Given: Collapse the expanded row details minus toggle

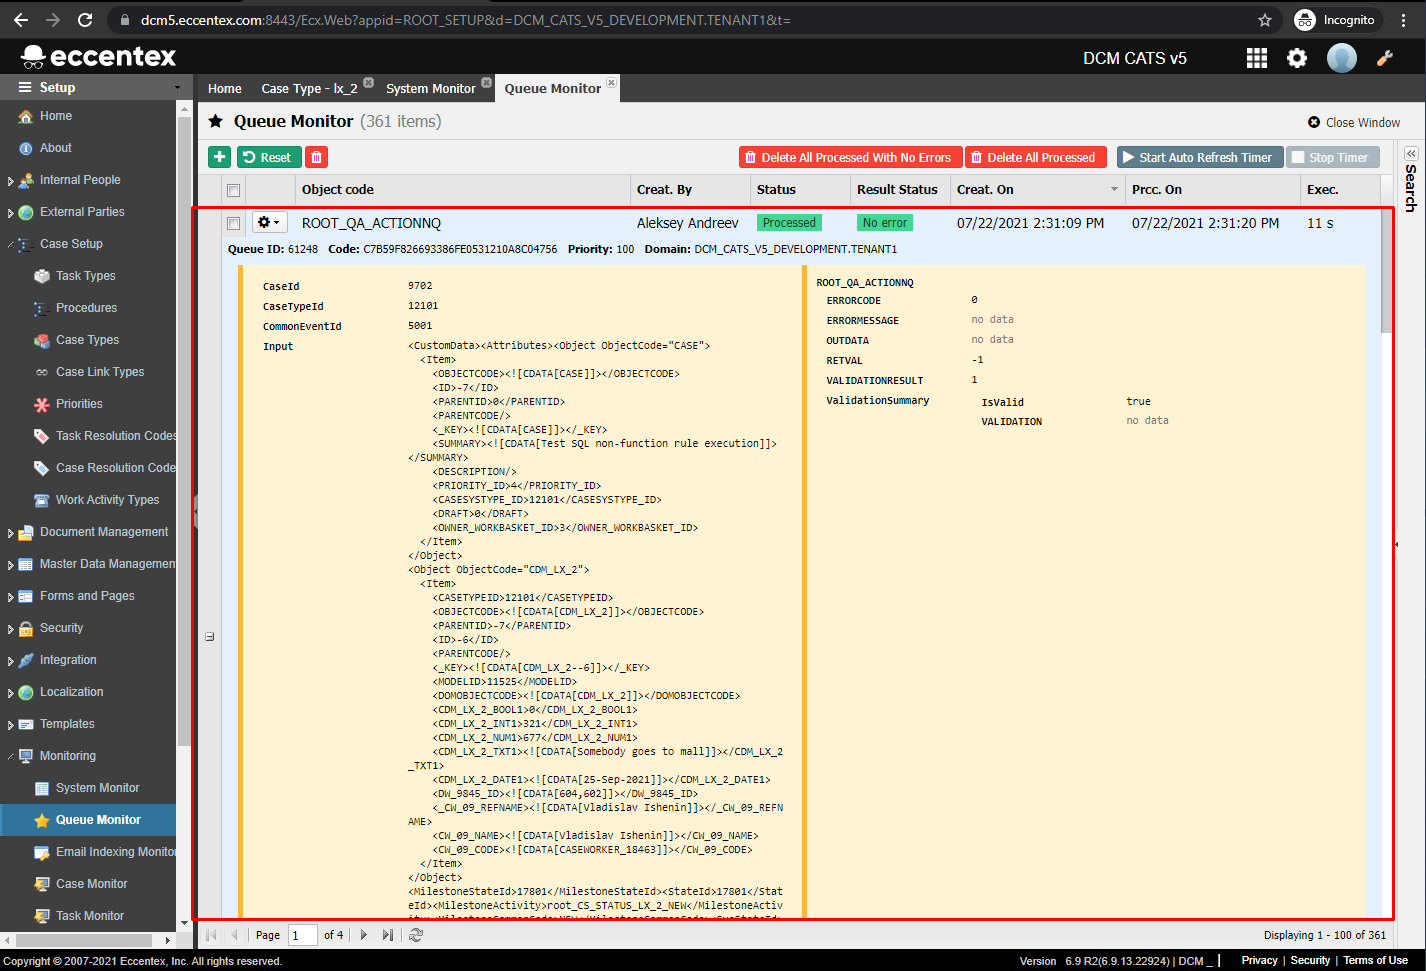Looking at the screenshot, I should (210, 636).
